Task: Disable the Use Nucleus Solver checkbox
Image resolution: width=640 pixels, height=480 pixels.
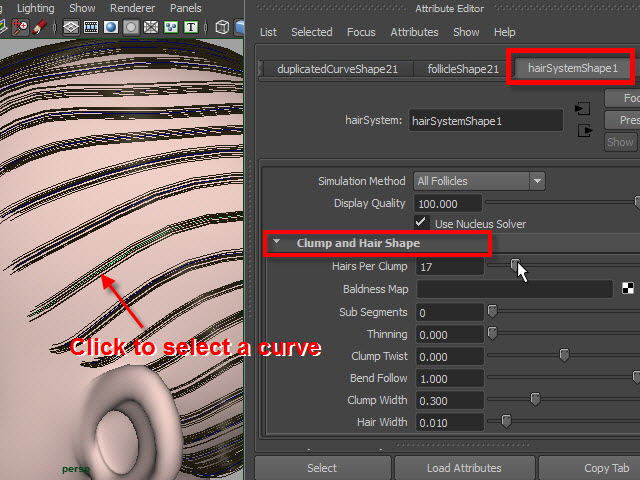Action: [421, 223]
